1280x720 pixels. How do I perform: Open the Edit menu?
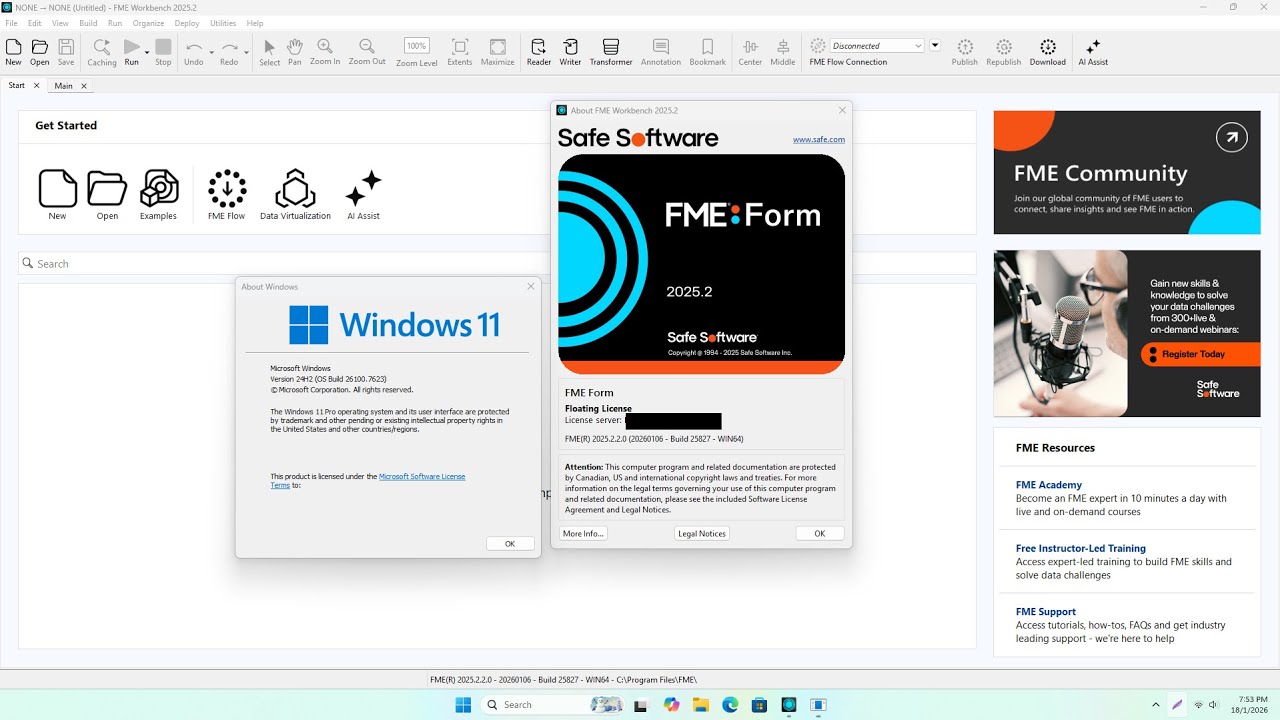coord(35,23)
